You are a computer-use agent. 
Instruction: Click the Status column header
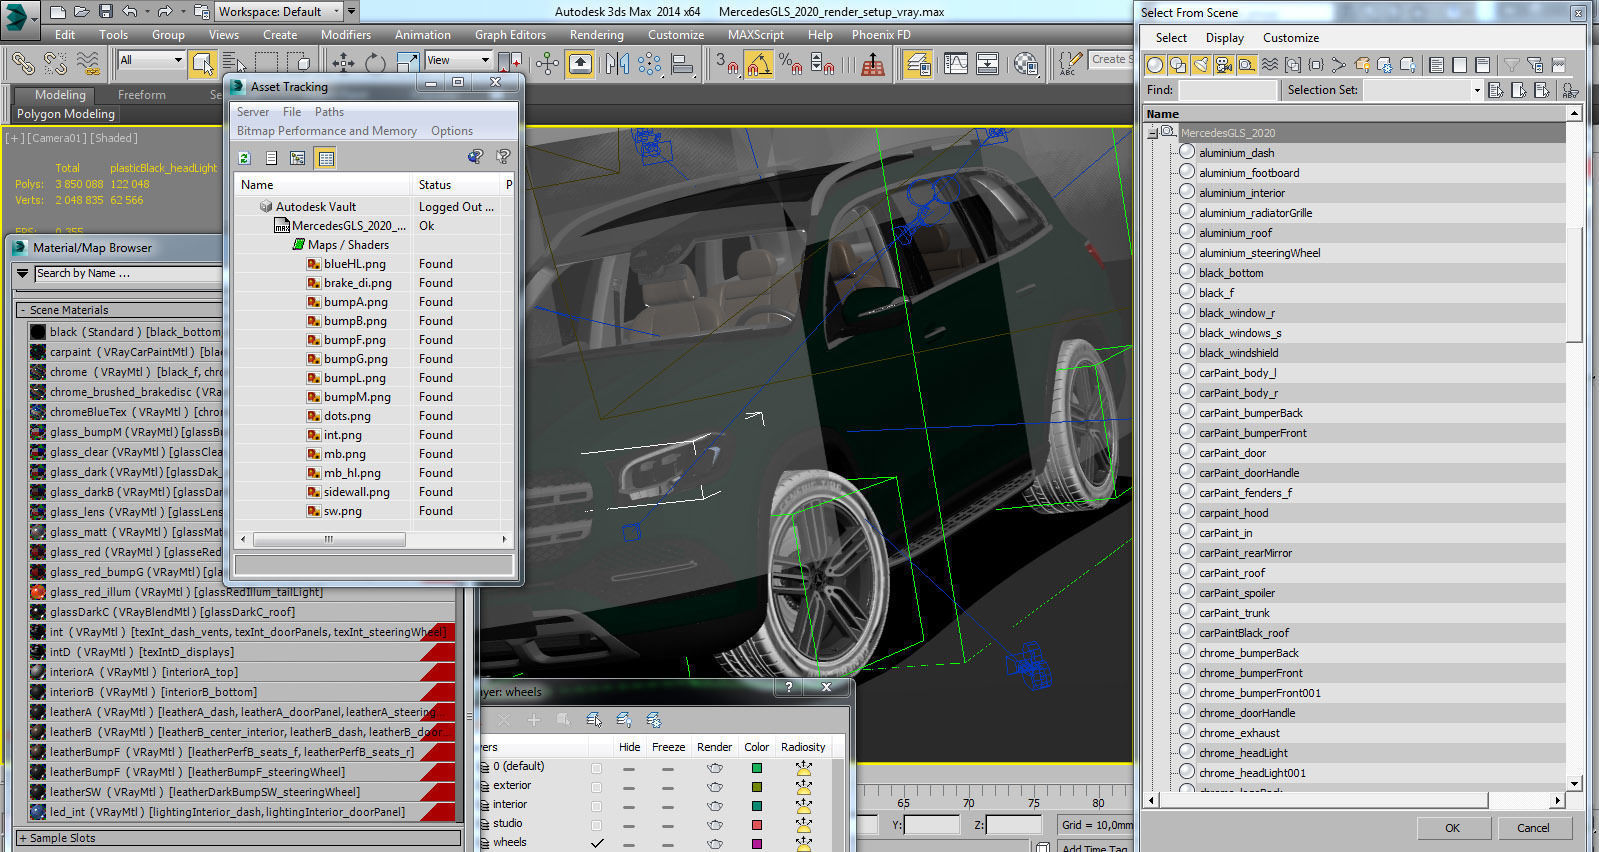[x=454, y=185]
